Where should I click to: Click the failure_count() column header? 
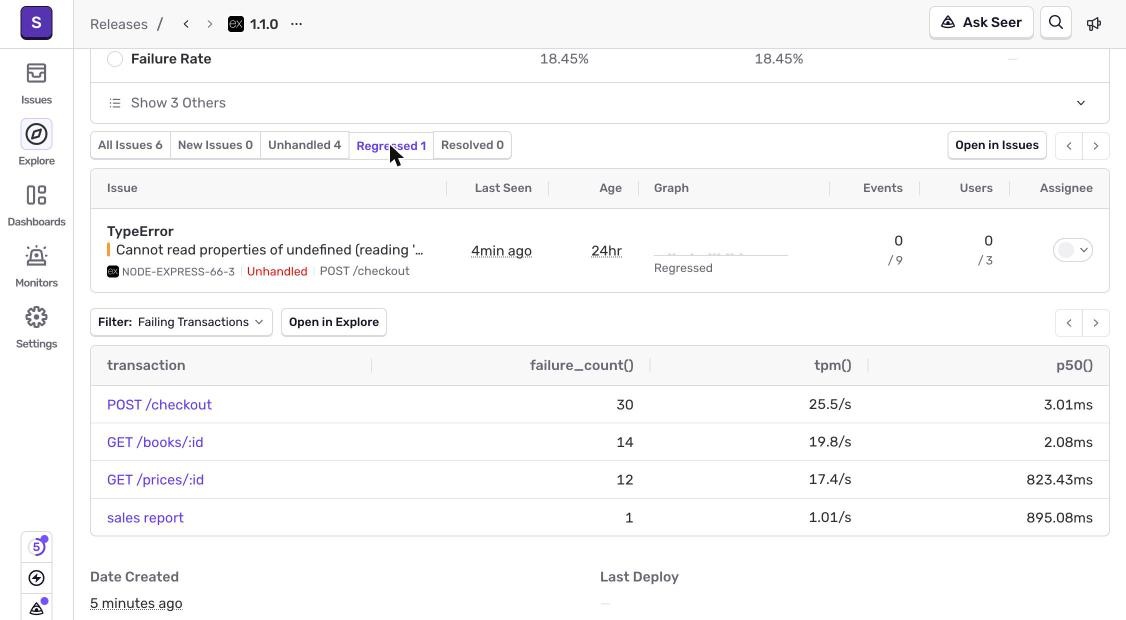(582, 365)
